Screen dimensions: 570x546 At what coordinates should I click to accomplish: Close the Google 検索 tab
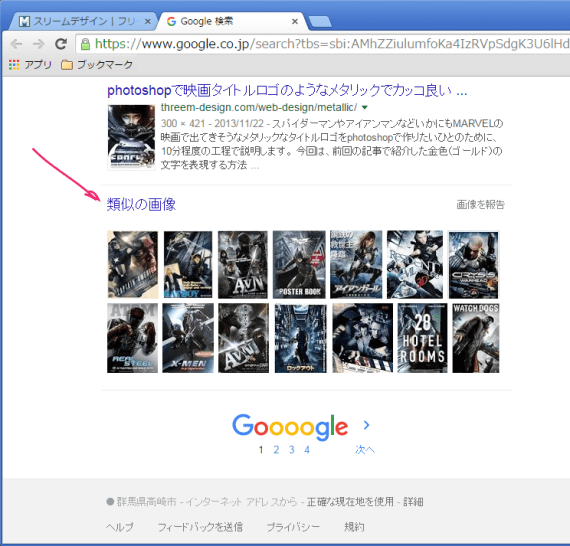point(295,21)
